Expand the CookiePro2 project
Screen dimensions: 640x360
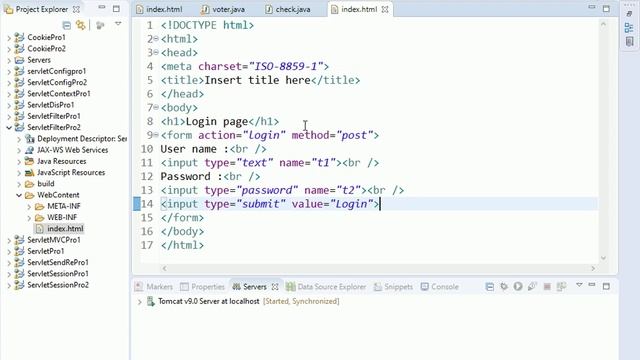pyautogui.click(x=9, y=49)
